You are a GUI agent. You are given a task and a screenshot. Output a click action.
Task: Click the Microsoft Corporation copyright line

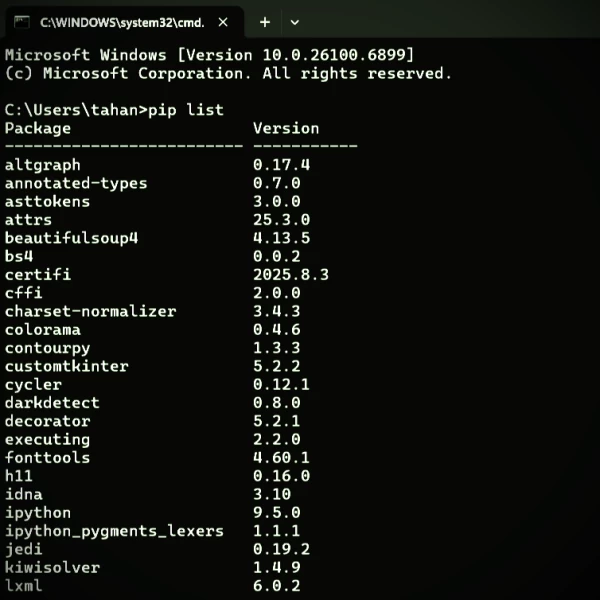click(228, 73)
